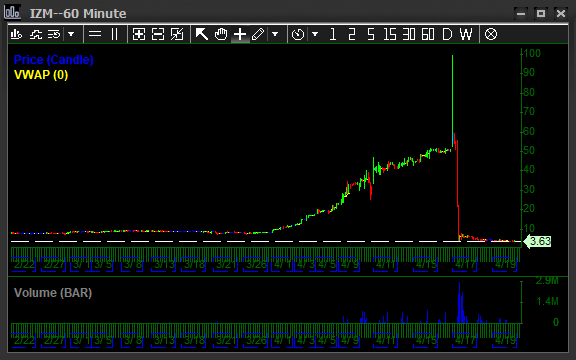Toggle the crosshair cursor tool
The width and height of the screenshot is (576, 360).
tap(240, 35)
